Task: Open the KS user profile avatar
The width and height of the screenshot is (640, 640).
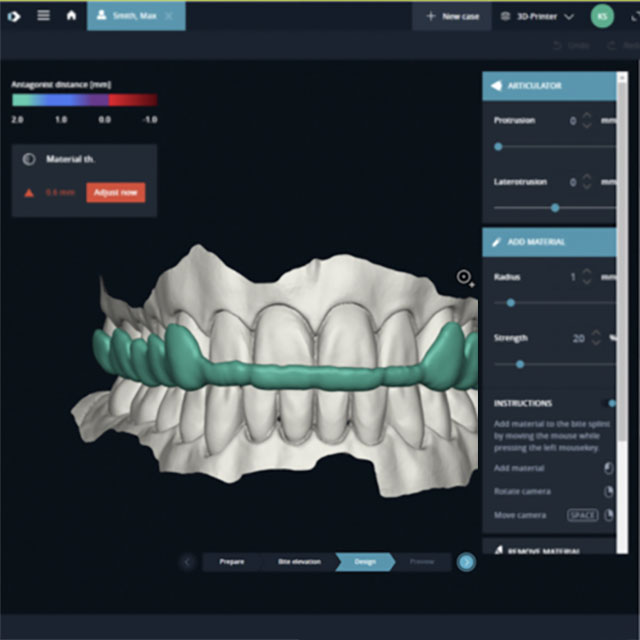Action: tap(601, 16)
